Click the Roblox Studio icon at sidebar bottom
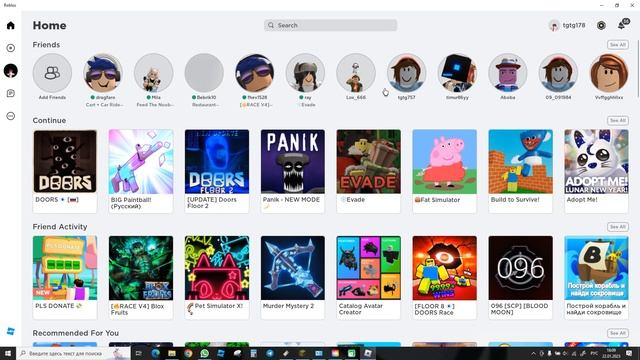Viewport: 640px width, 360px height. pyautogui.click(x=11, y=331)
